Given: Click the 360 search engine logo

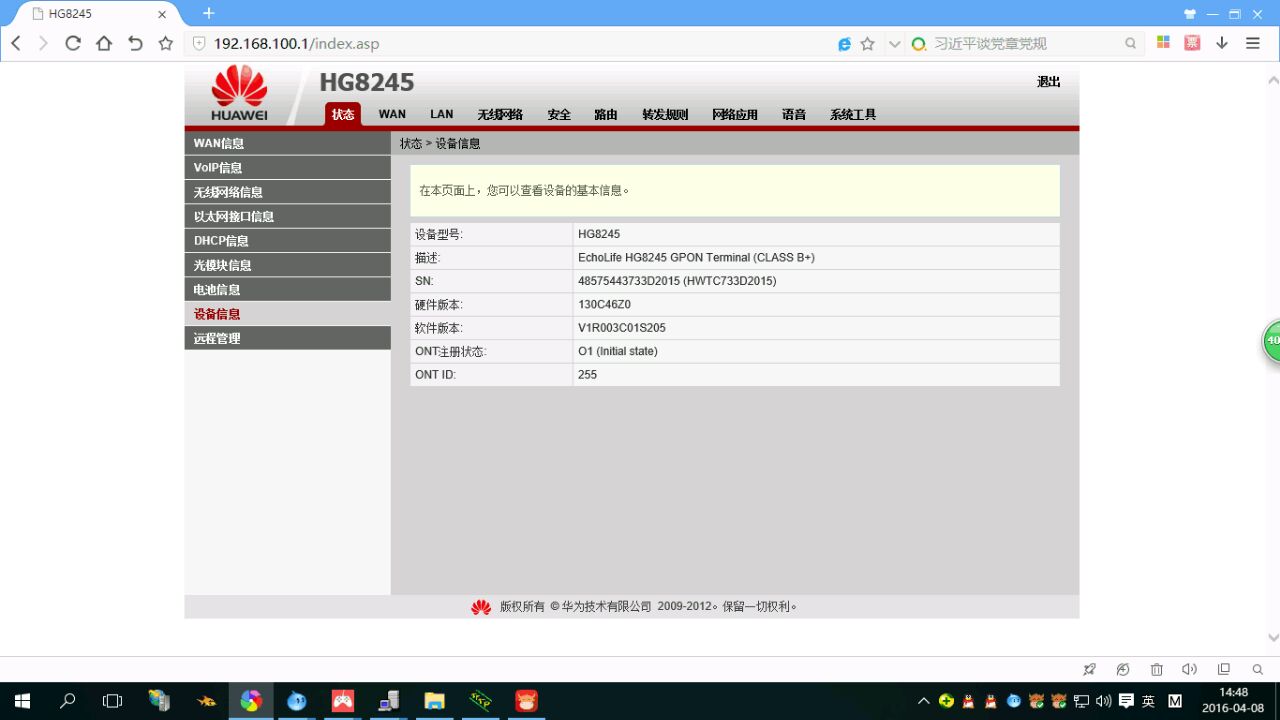Looking at the screenshot, I should pyautogui.click(x=919, y=44).
